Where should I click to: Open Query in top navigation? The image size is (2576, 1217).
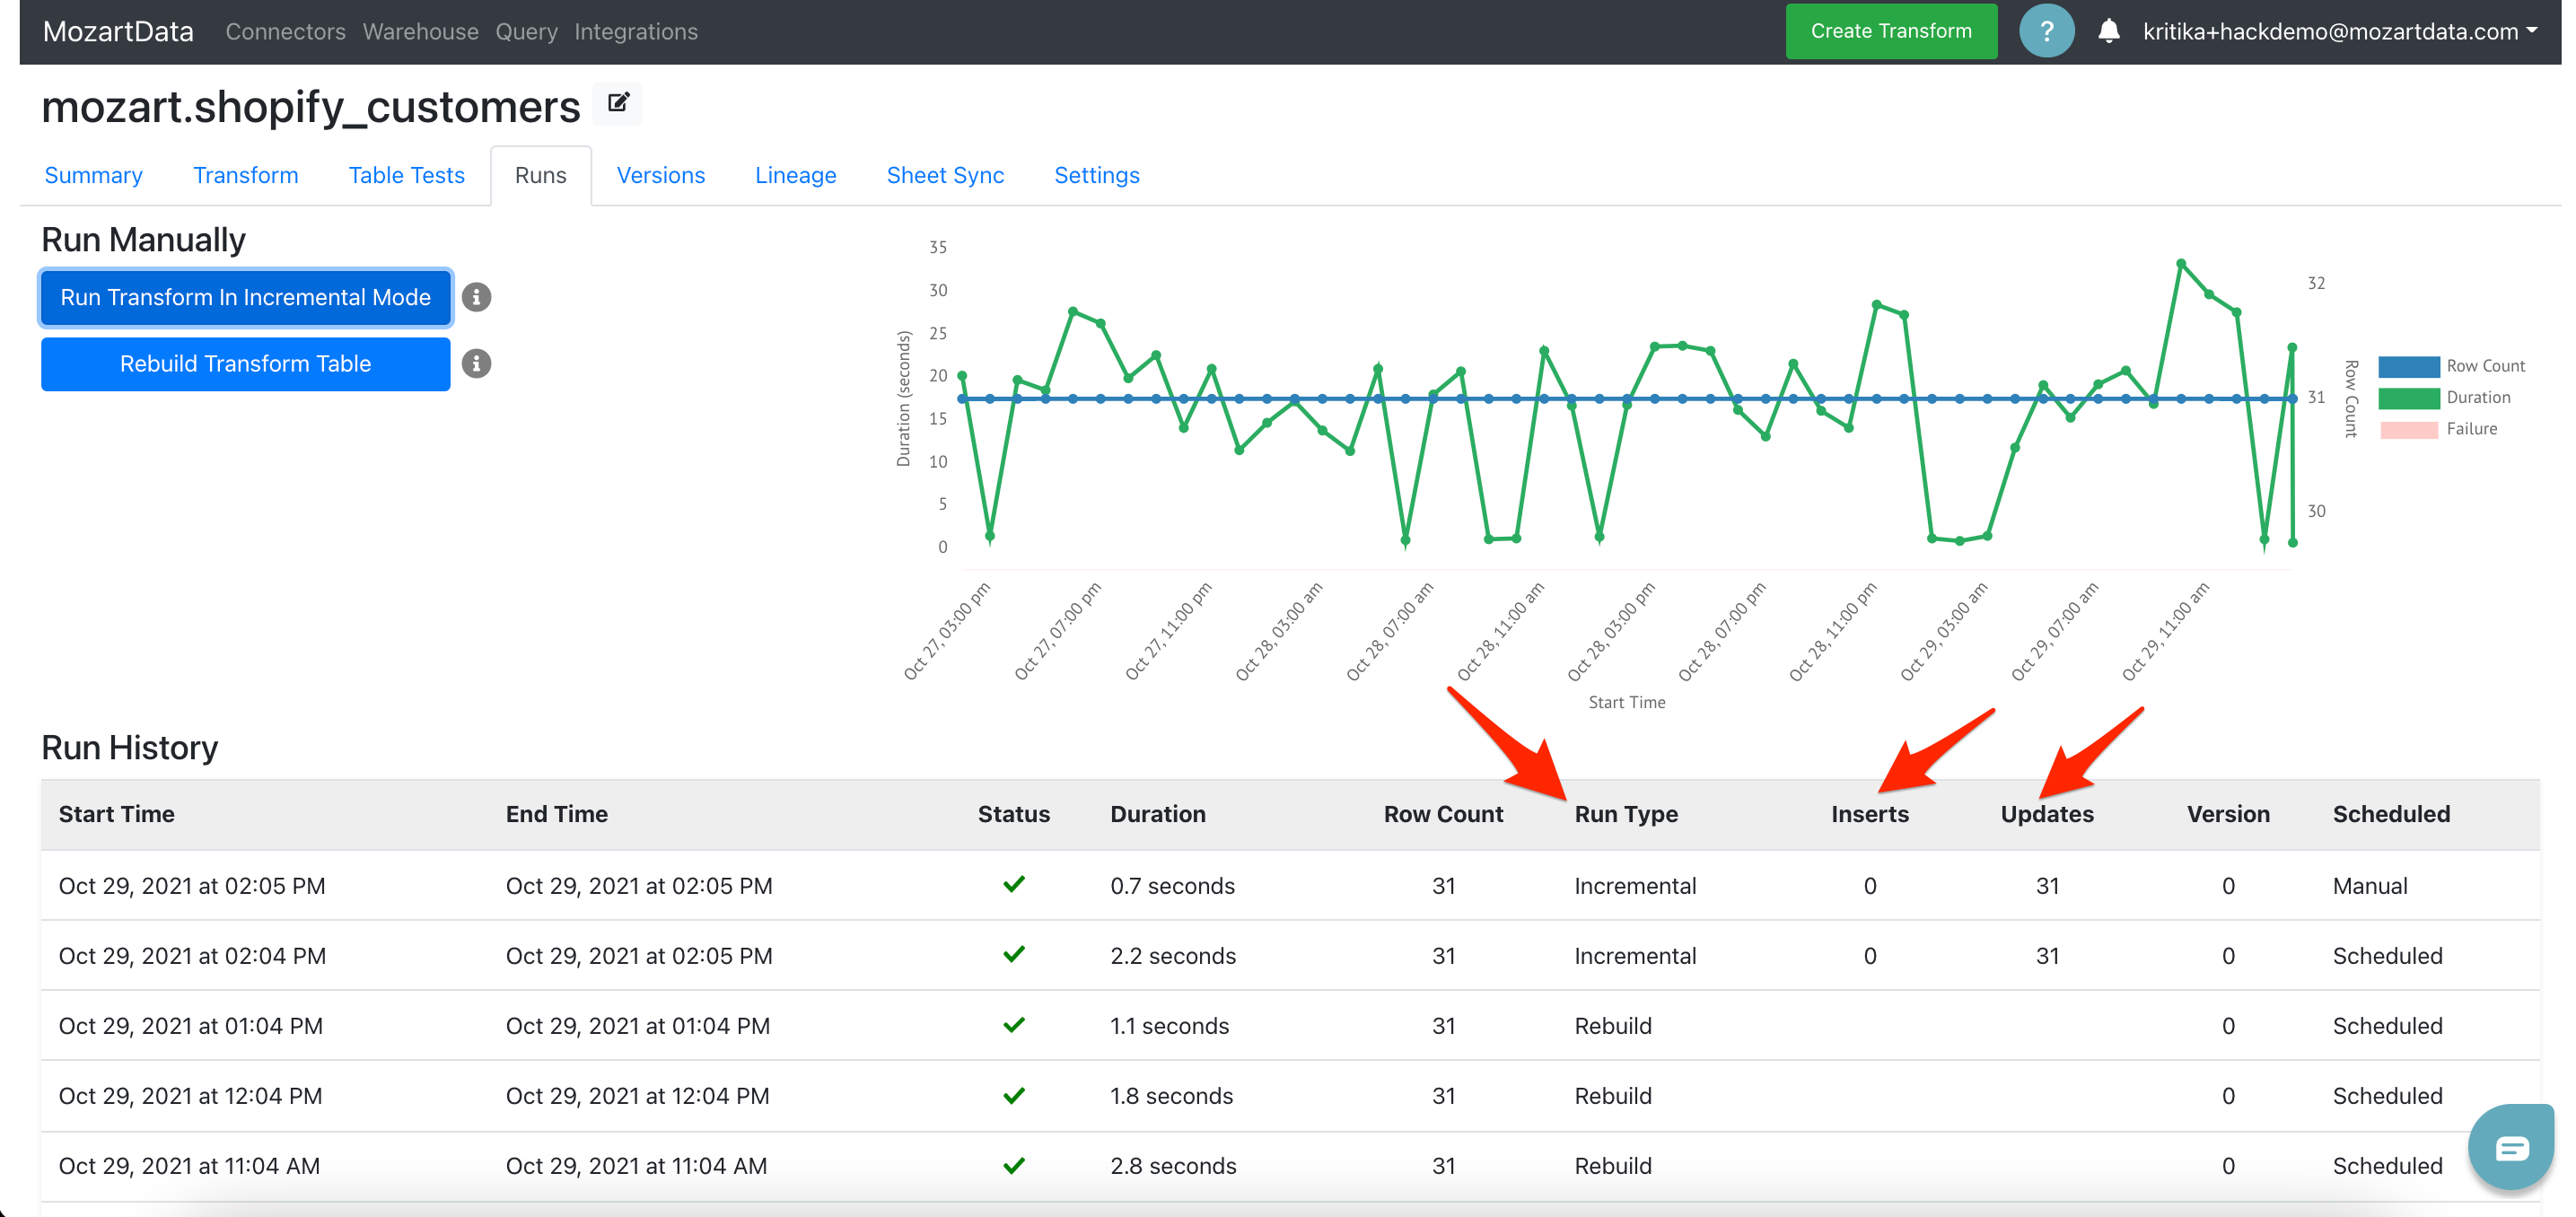526,31
